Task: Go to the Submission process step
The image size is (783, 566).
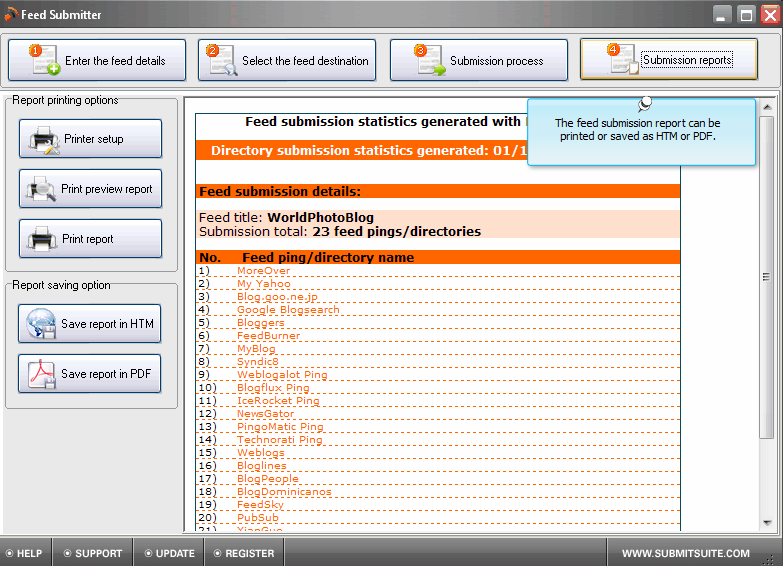Action: [x=479, y=60]
